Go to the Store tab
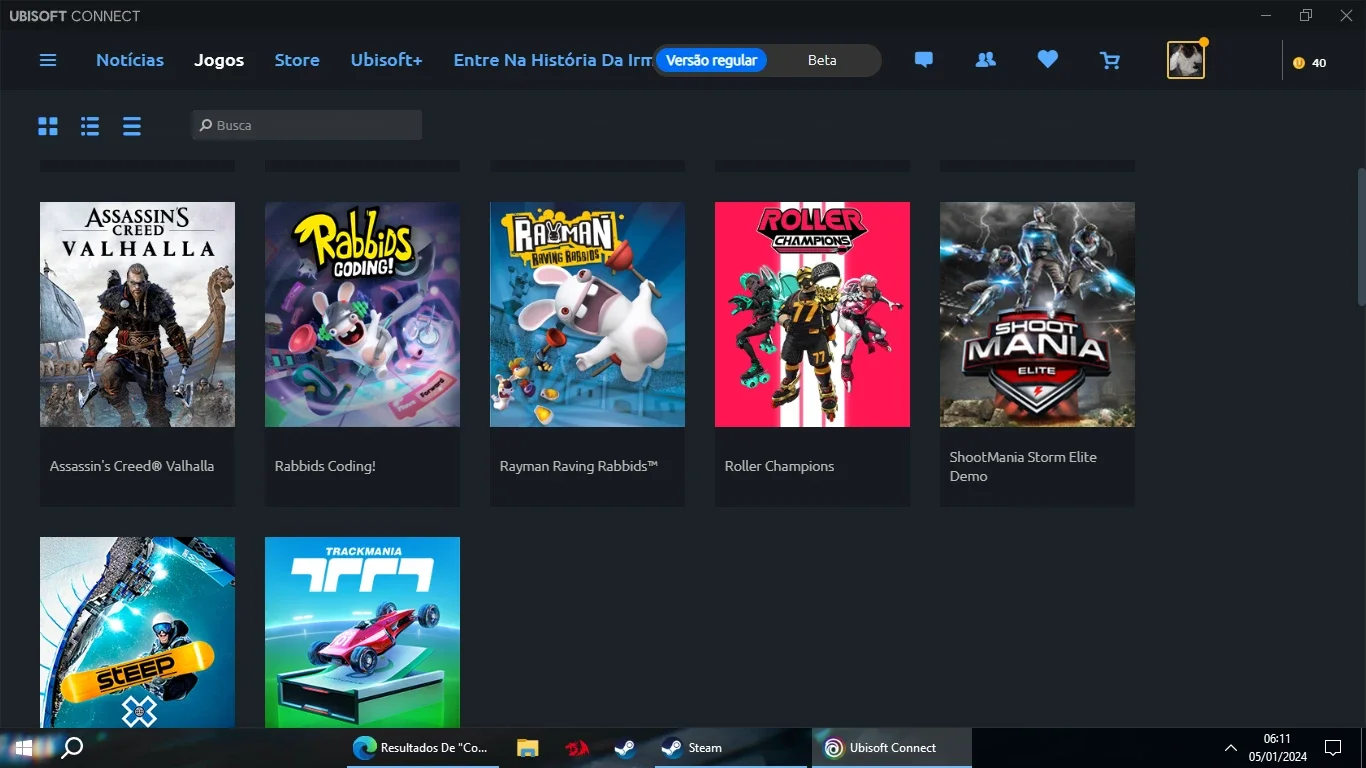1366x768 pixels. pos(297,60)
